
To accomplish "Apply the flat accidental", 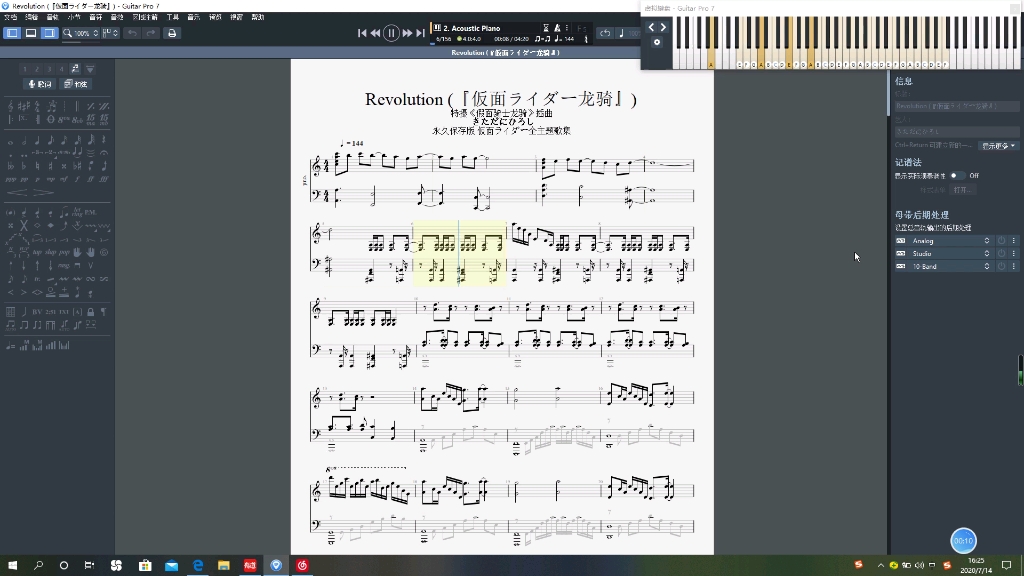I will pos(24,167).
